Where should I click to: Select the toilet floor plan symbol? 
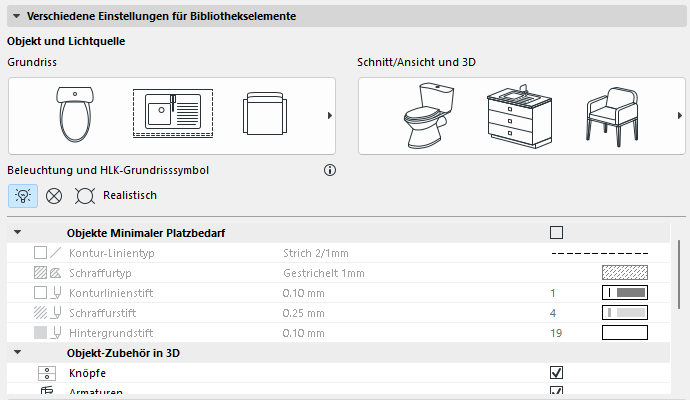tap(76, 115)
